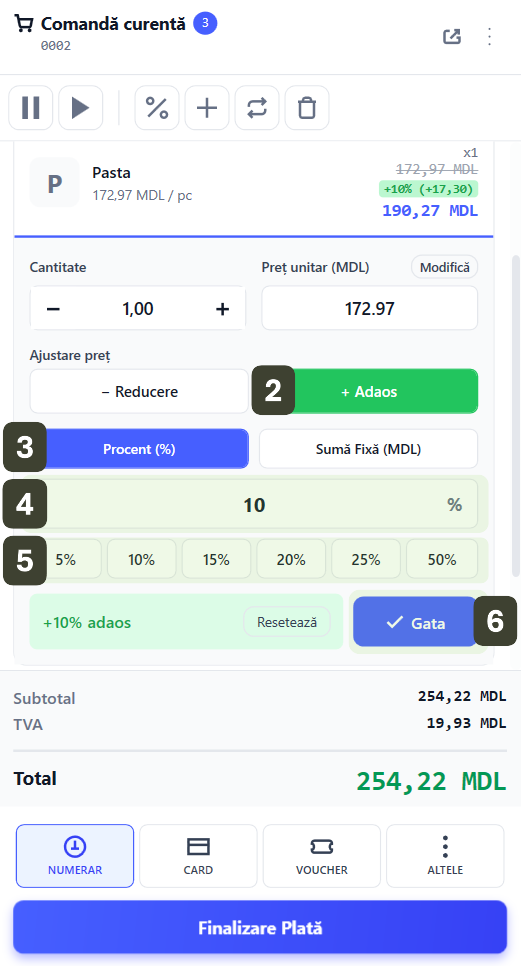Click the 190,27 MDL item price
The image size is (521, 966).
430,211
